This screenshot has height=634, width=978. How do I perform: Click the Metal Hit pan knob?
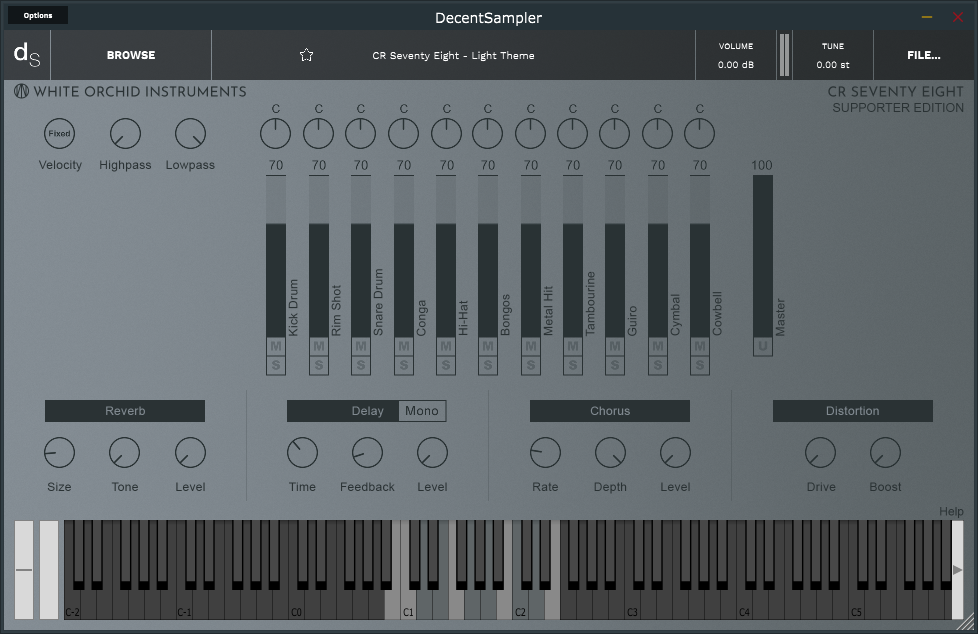(531, 134)
